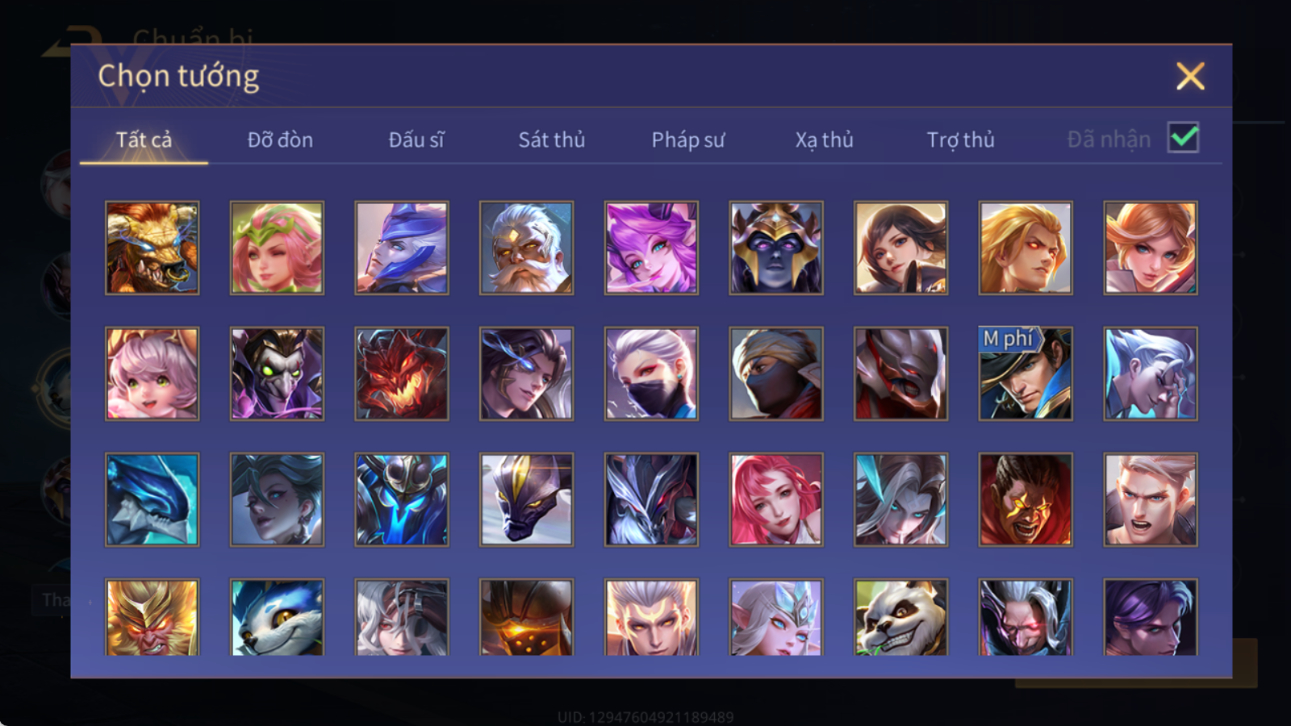Toggle the Đã nhận checkbox
Image resolution: width=1291 pixels, height=726 pixels.
tap(1183, 139)
